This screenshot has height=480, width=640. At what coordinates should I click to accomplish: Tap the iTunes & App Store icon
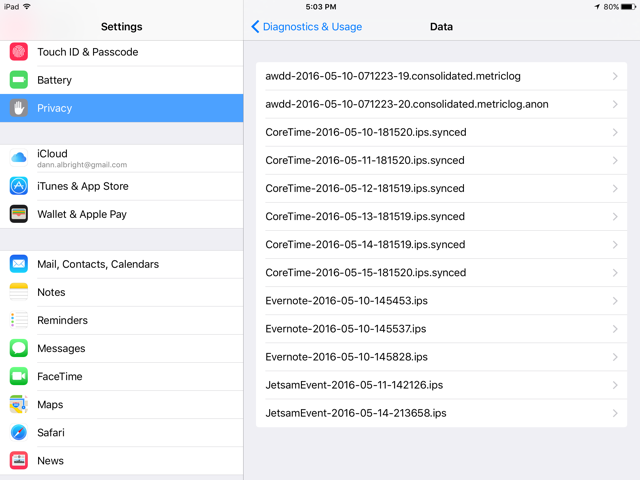19,186
